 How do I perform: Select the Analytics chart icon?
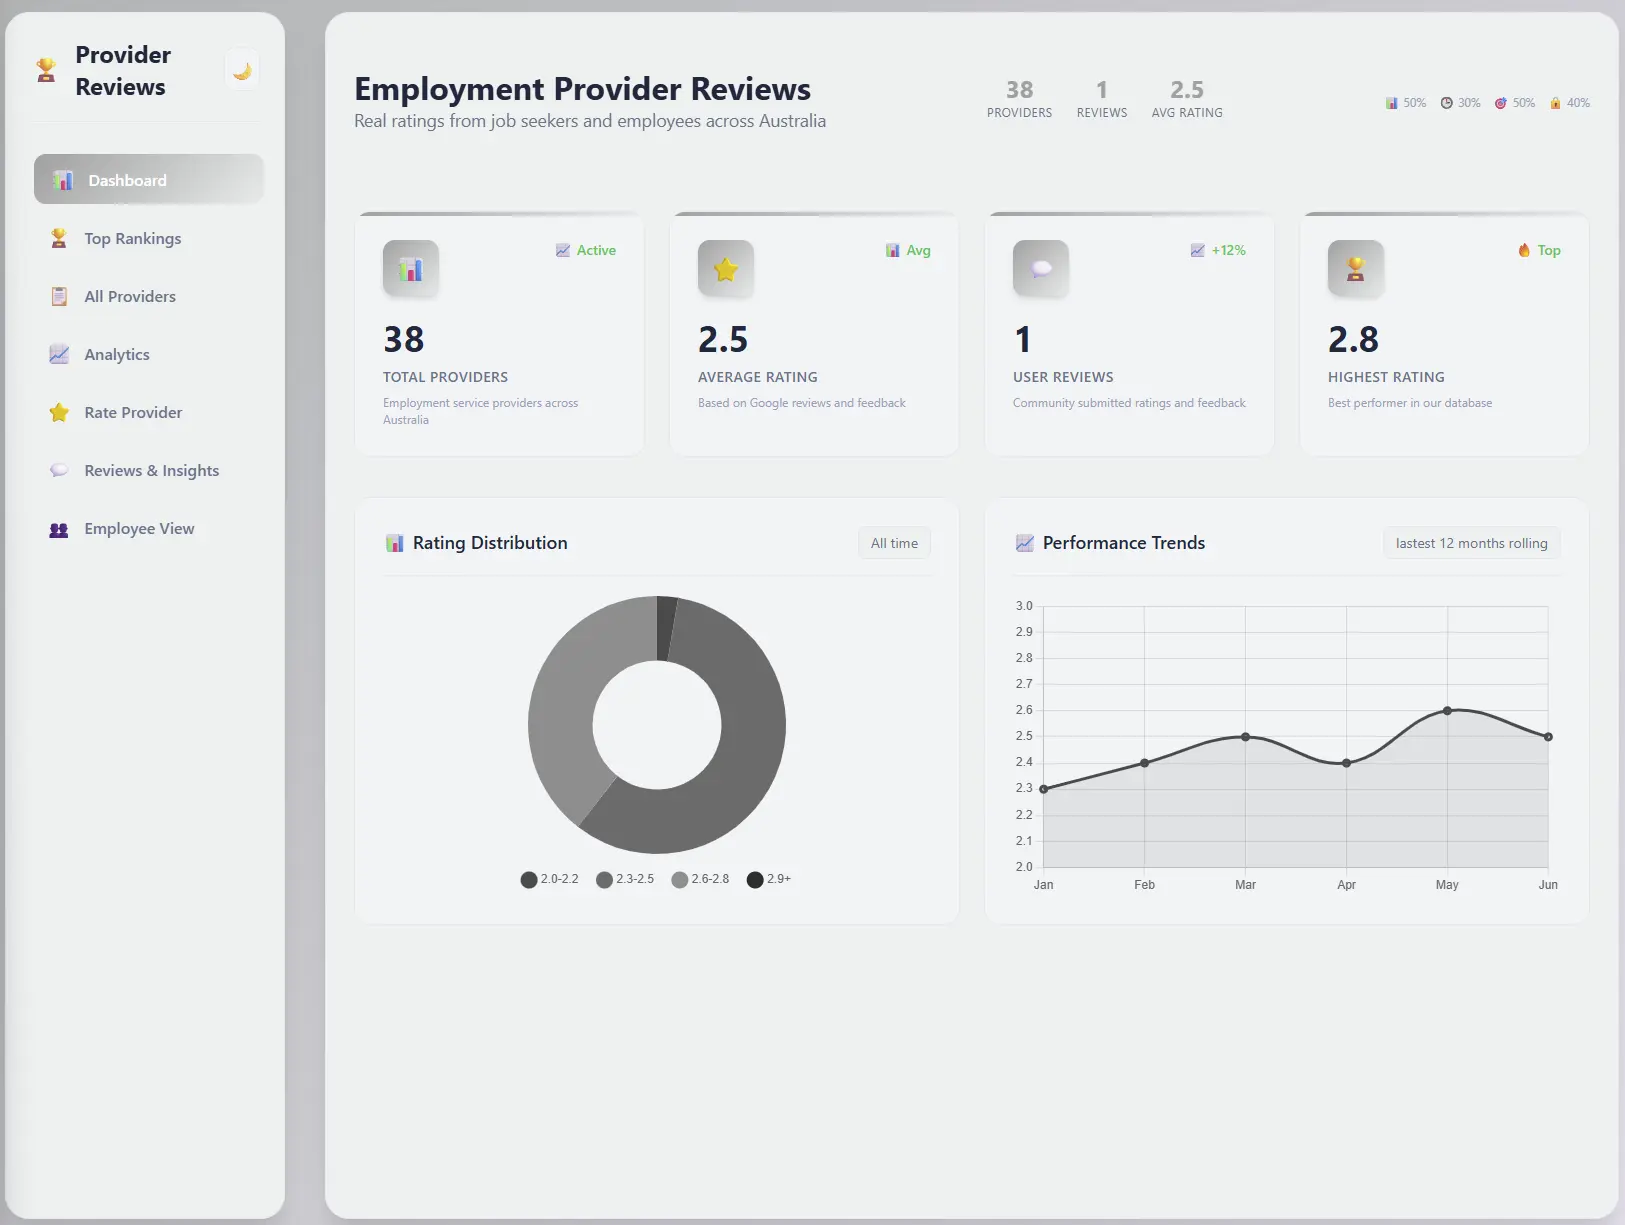(x=59, y=354)
